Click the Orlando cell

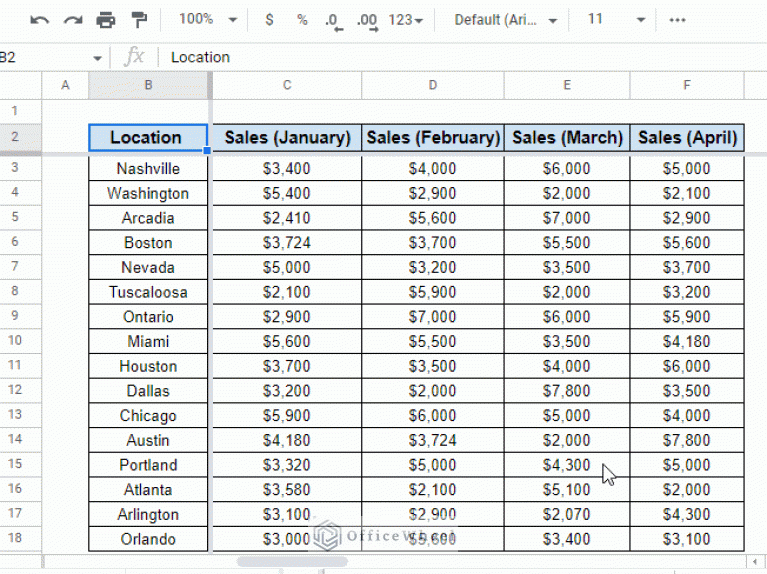pyautogui.click(x=148, y=539)
